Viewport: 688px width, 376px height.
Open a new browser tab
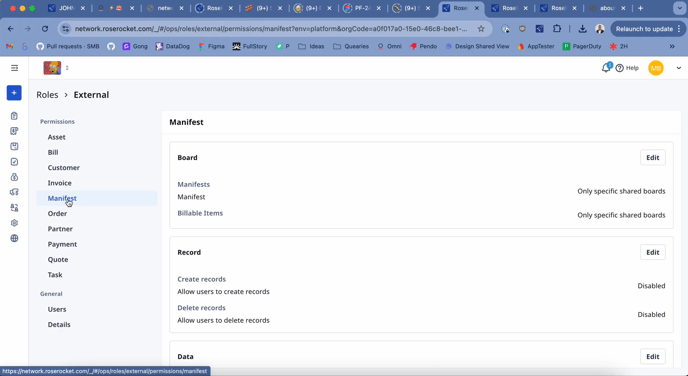tap(641, 8)
